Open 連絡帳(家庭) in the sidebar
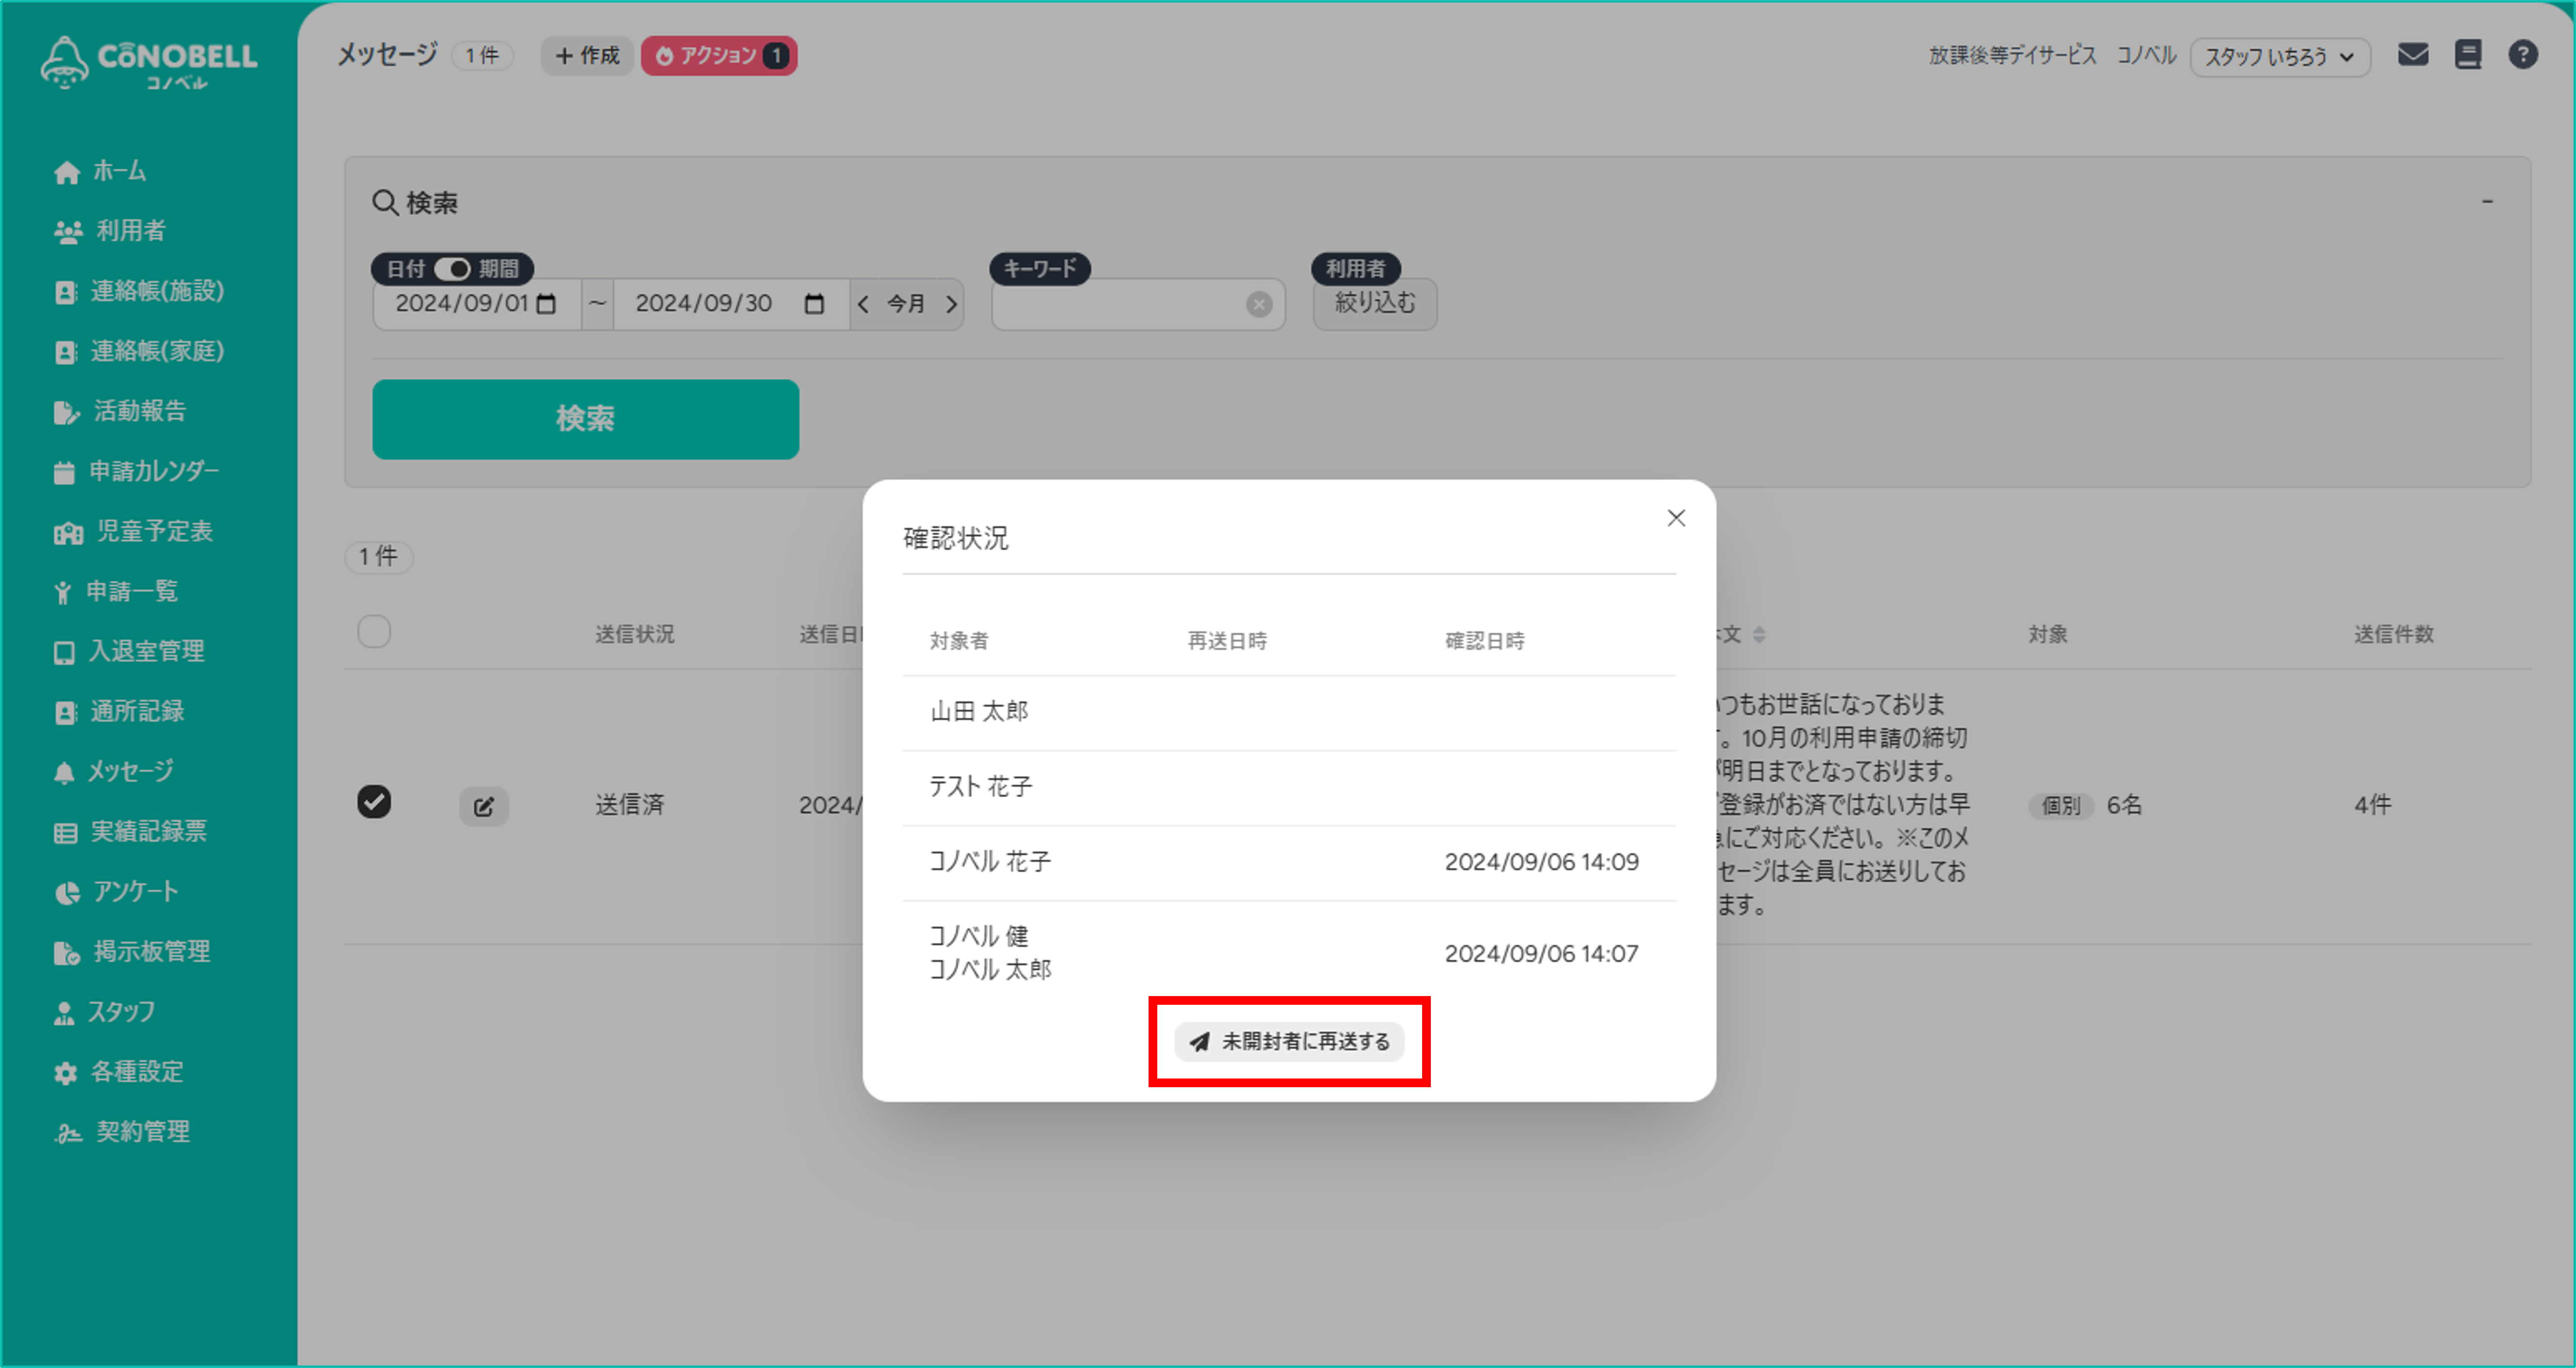Viewport: 2576px width, 1368px height. (139, 351)
